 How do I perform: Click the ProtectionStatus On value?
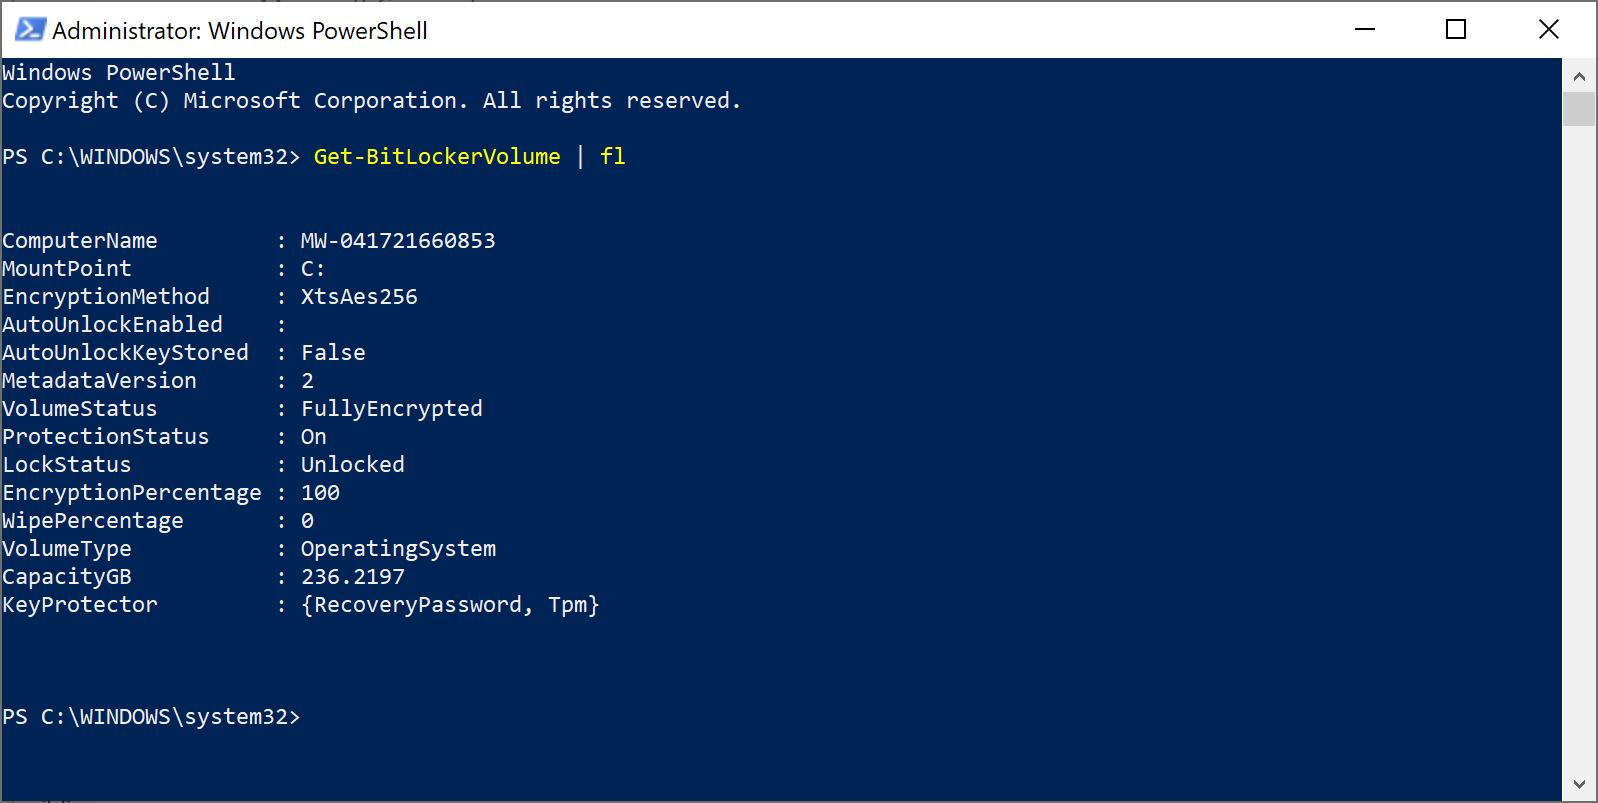coord(313,436)
